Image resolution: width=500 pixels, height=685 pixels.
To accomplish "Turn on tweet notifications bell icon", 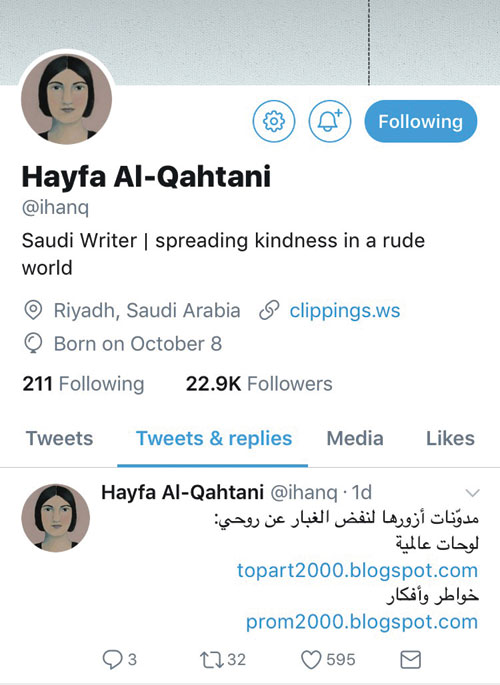I will pos(330,121).
